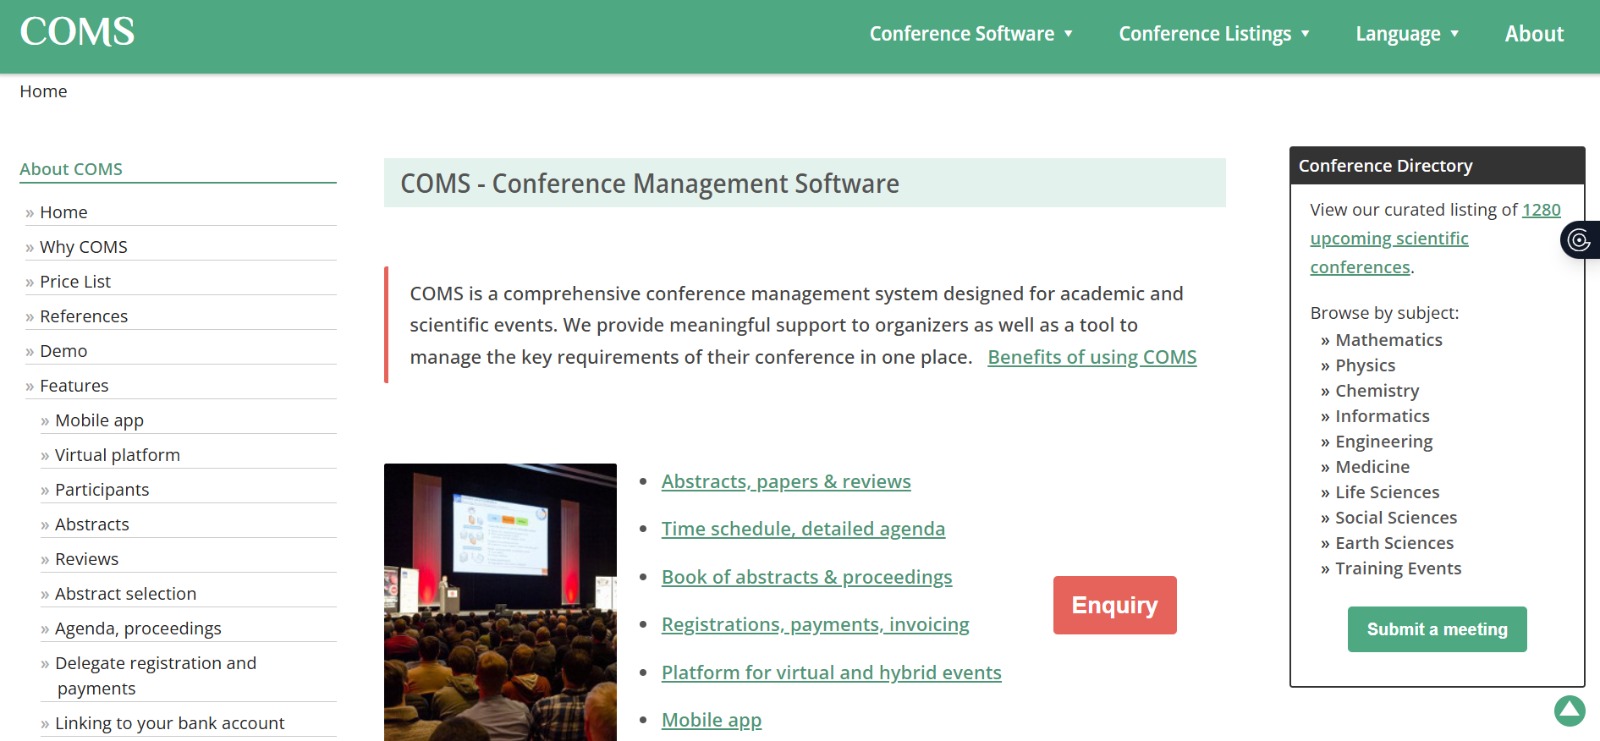
Task: Open Agenda, proceedings sidebar item
Action: 138,628
